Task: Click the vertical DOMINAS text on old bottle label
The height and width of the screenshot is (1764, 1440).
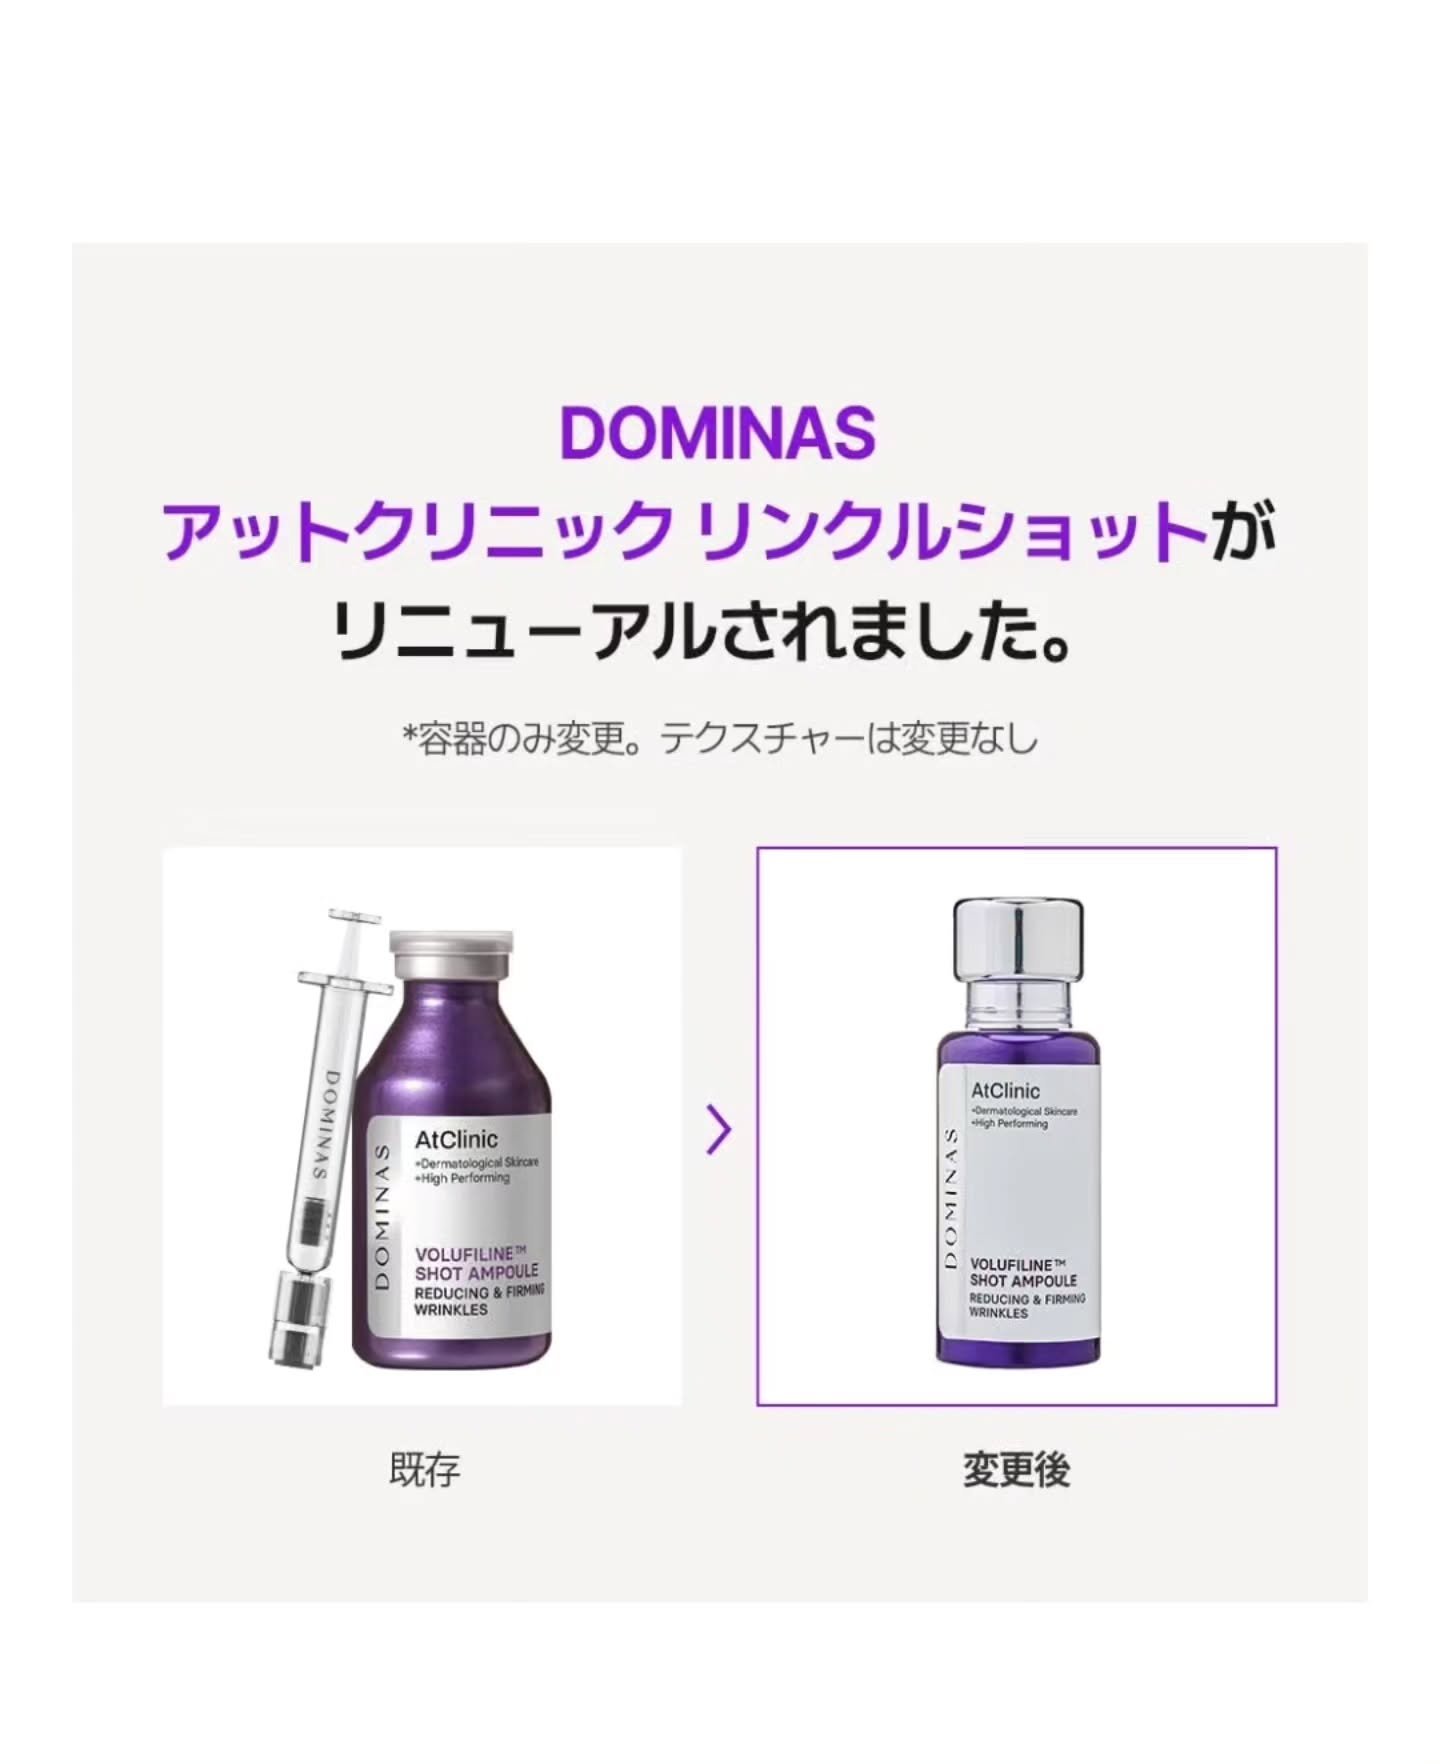Action: click(x=381, y=1216)
